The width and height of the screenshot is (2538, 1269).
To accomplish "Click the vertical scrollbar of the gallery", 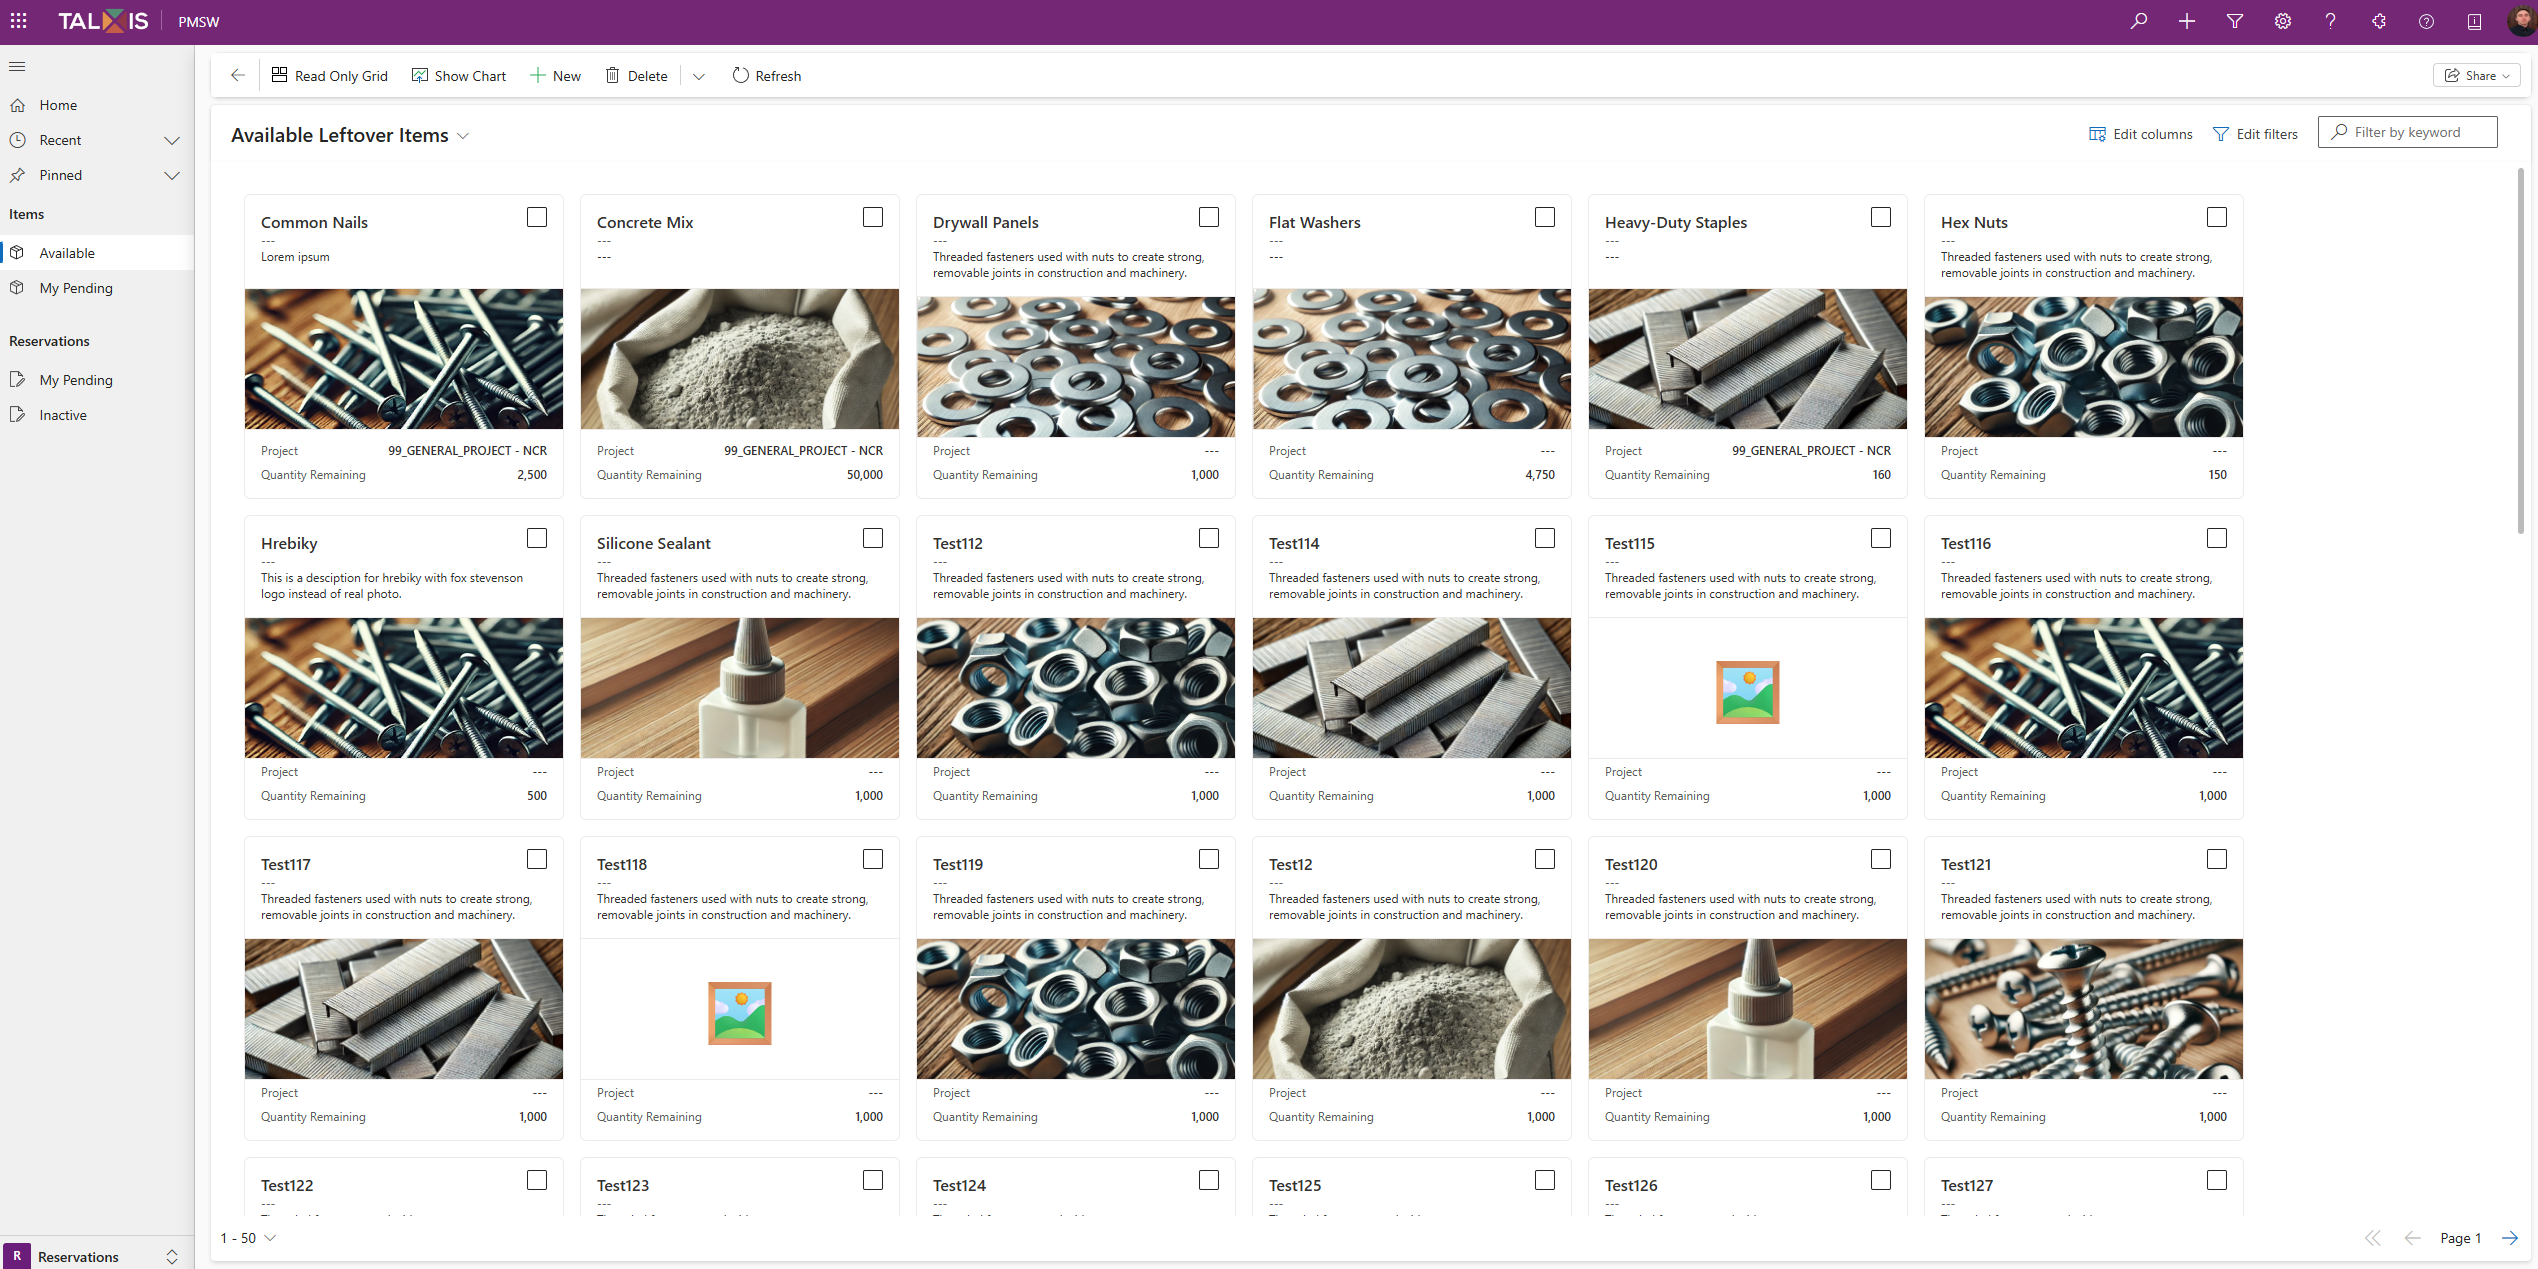I will (2521, 350).
